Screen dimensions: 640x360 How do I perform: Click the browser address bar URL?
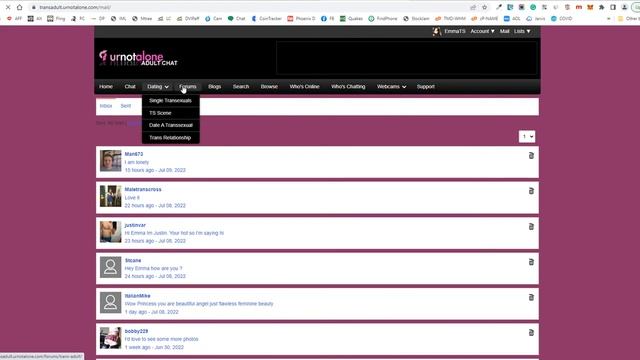pyautogui.click(x=75, y=7)
